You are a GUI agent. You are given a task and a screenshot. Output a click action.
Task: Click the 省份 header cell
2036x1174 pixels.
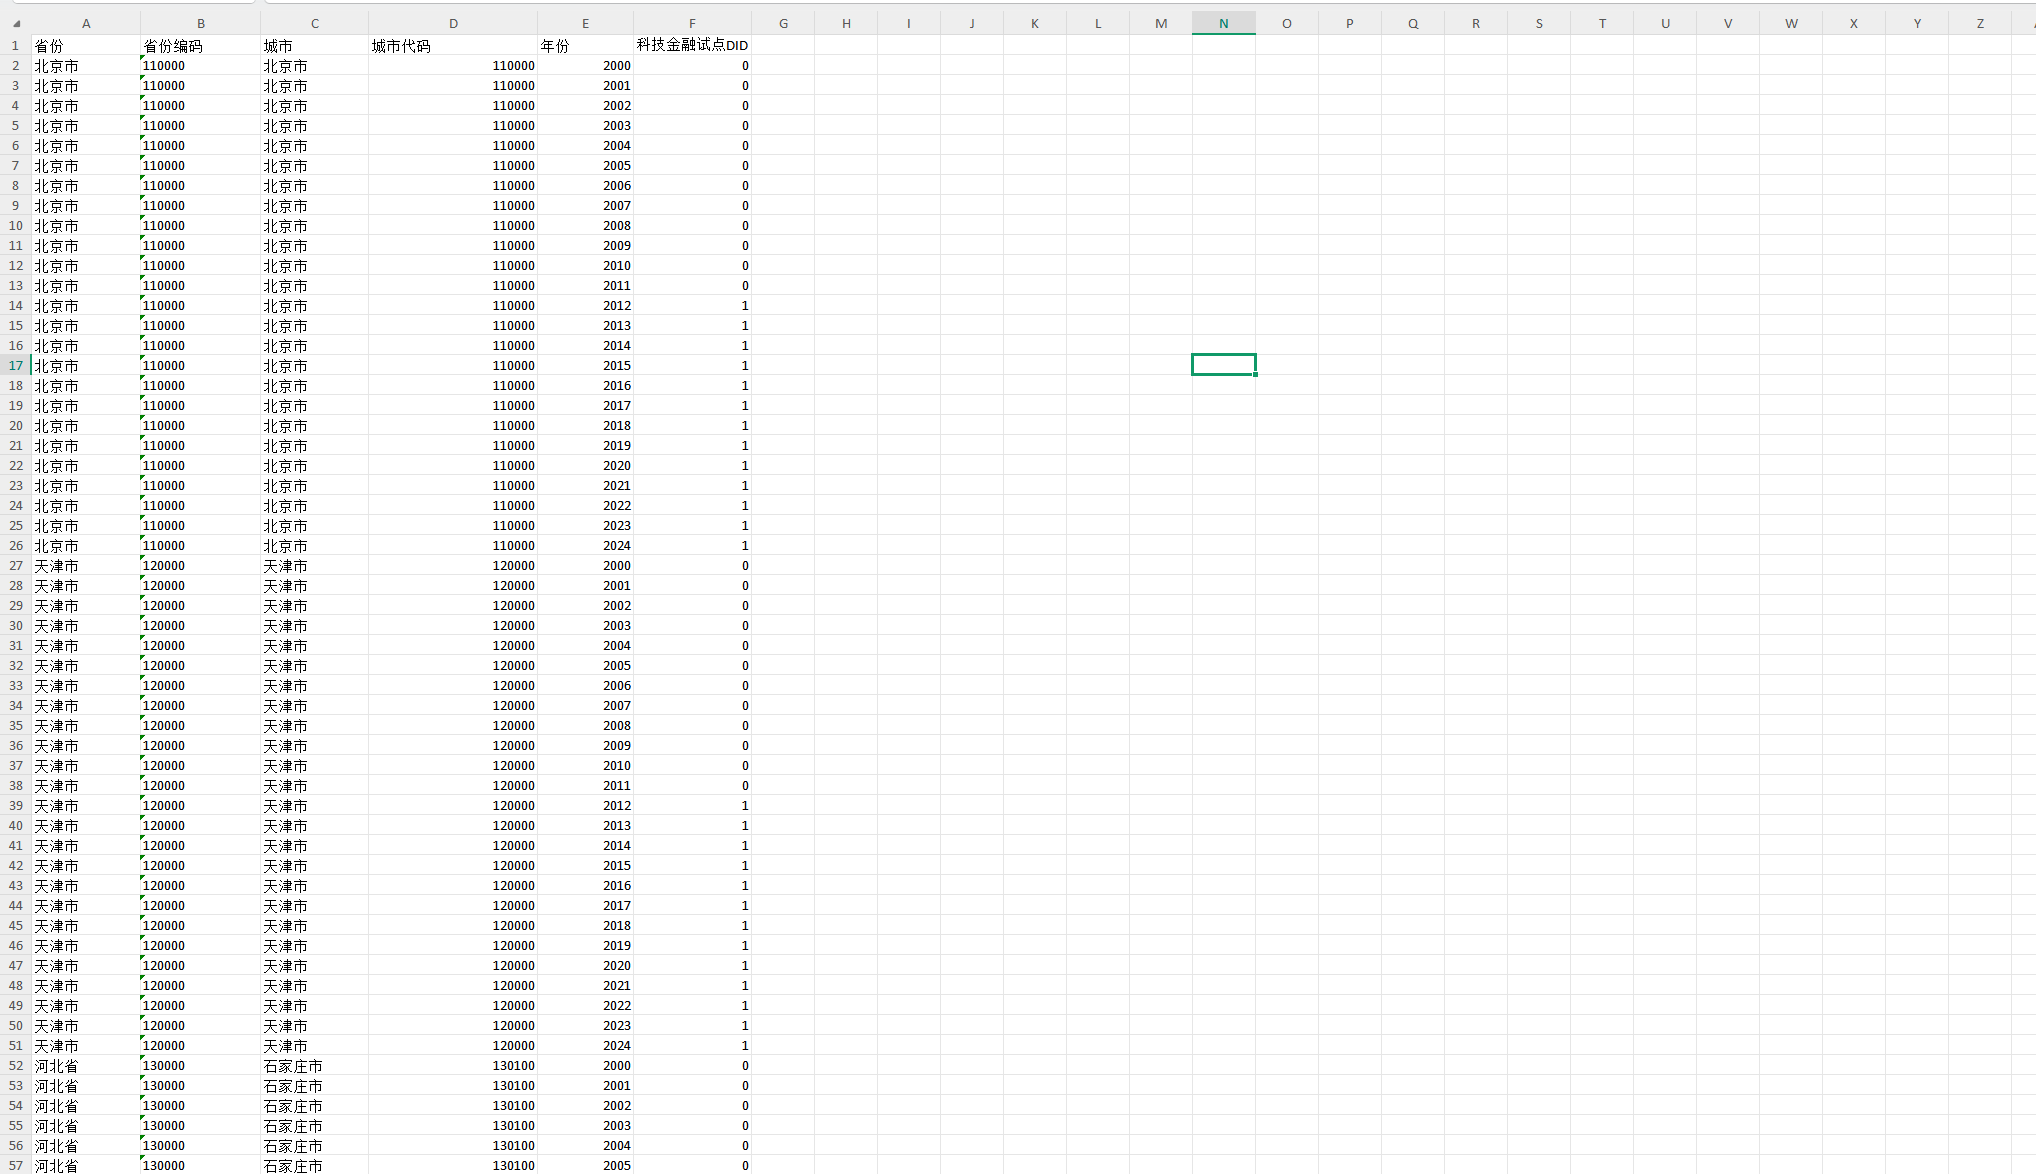(x=49, y=46)
